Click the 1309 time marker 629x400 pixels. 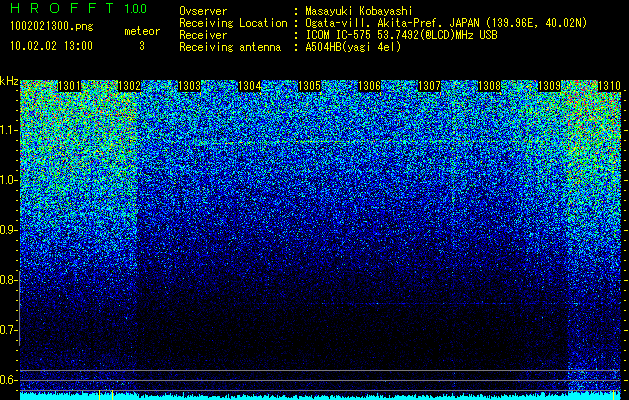[549, 86]
